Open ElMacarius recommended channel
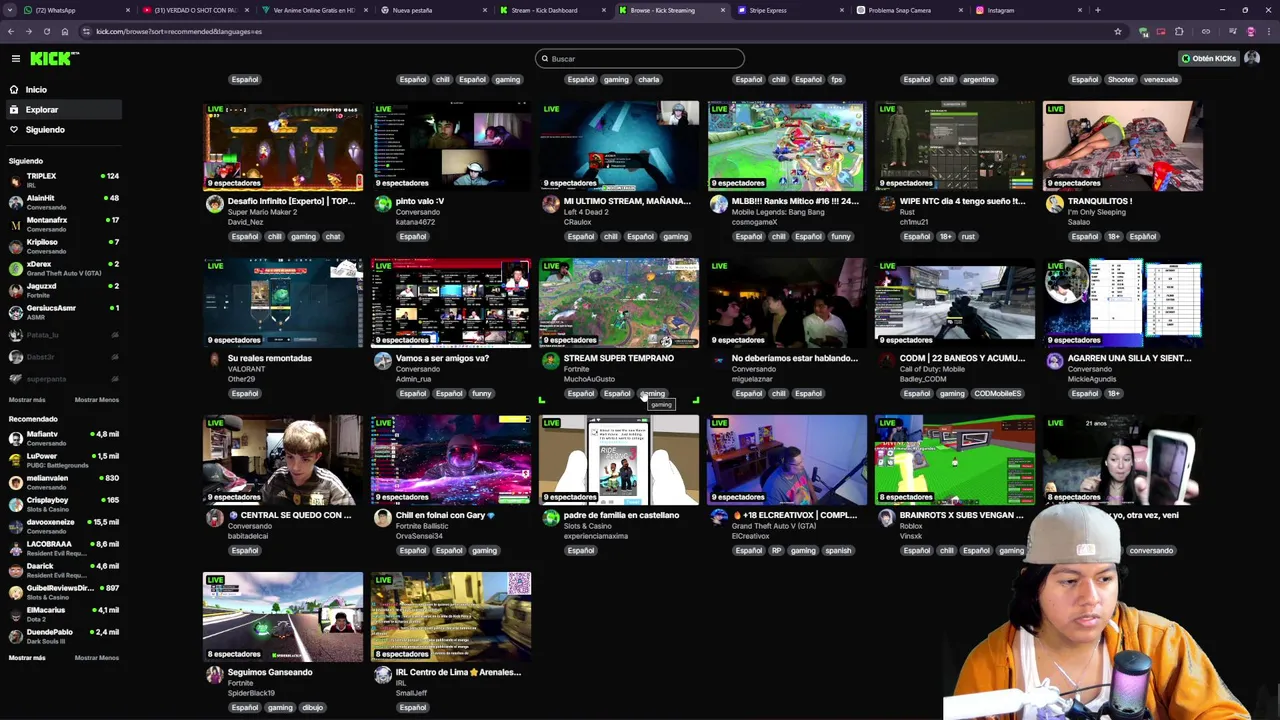This screenshot has height=720, width=1280. tap(62, 614)
